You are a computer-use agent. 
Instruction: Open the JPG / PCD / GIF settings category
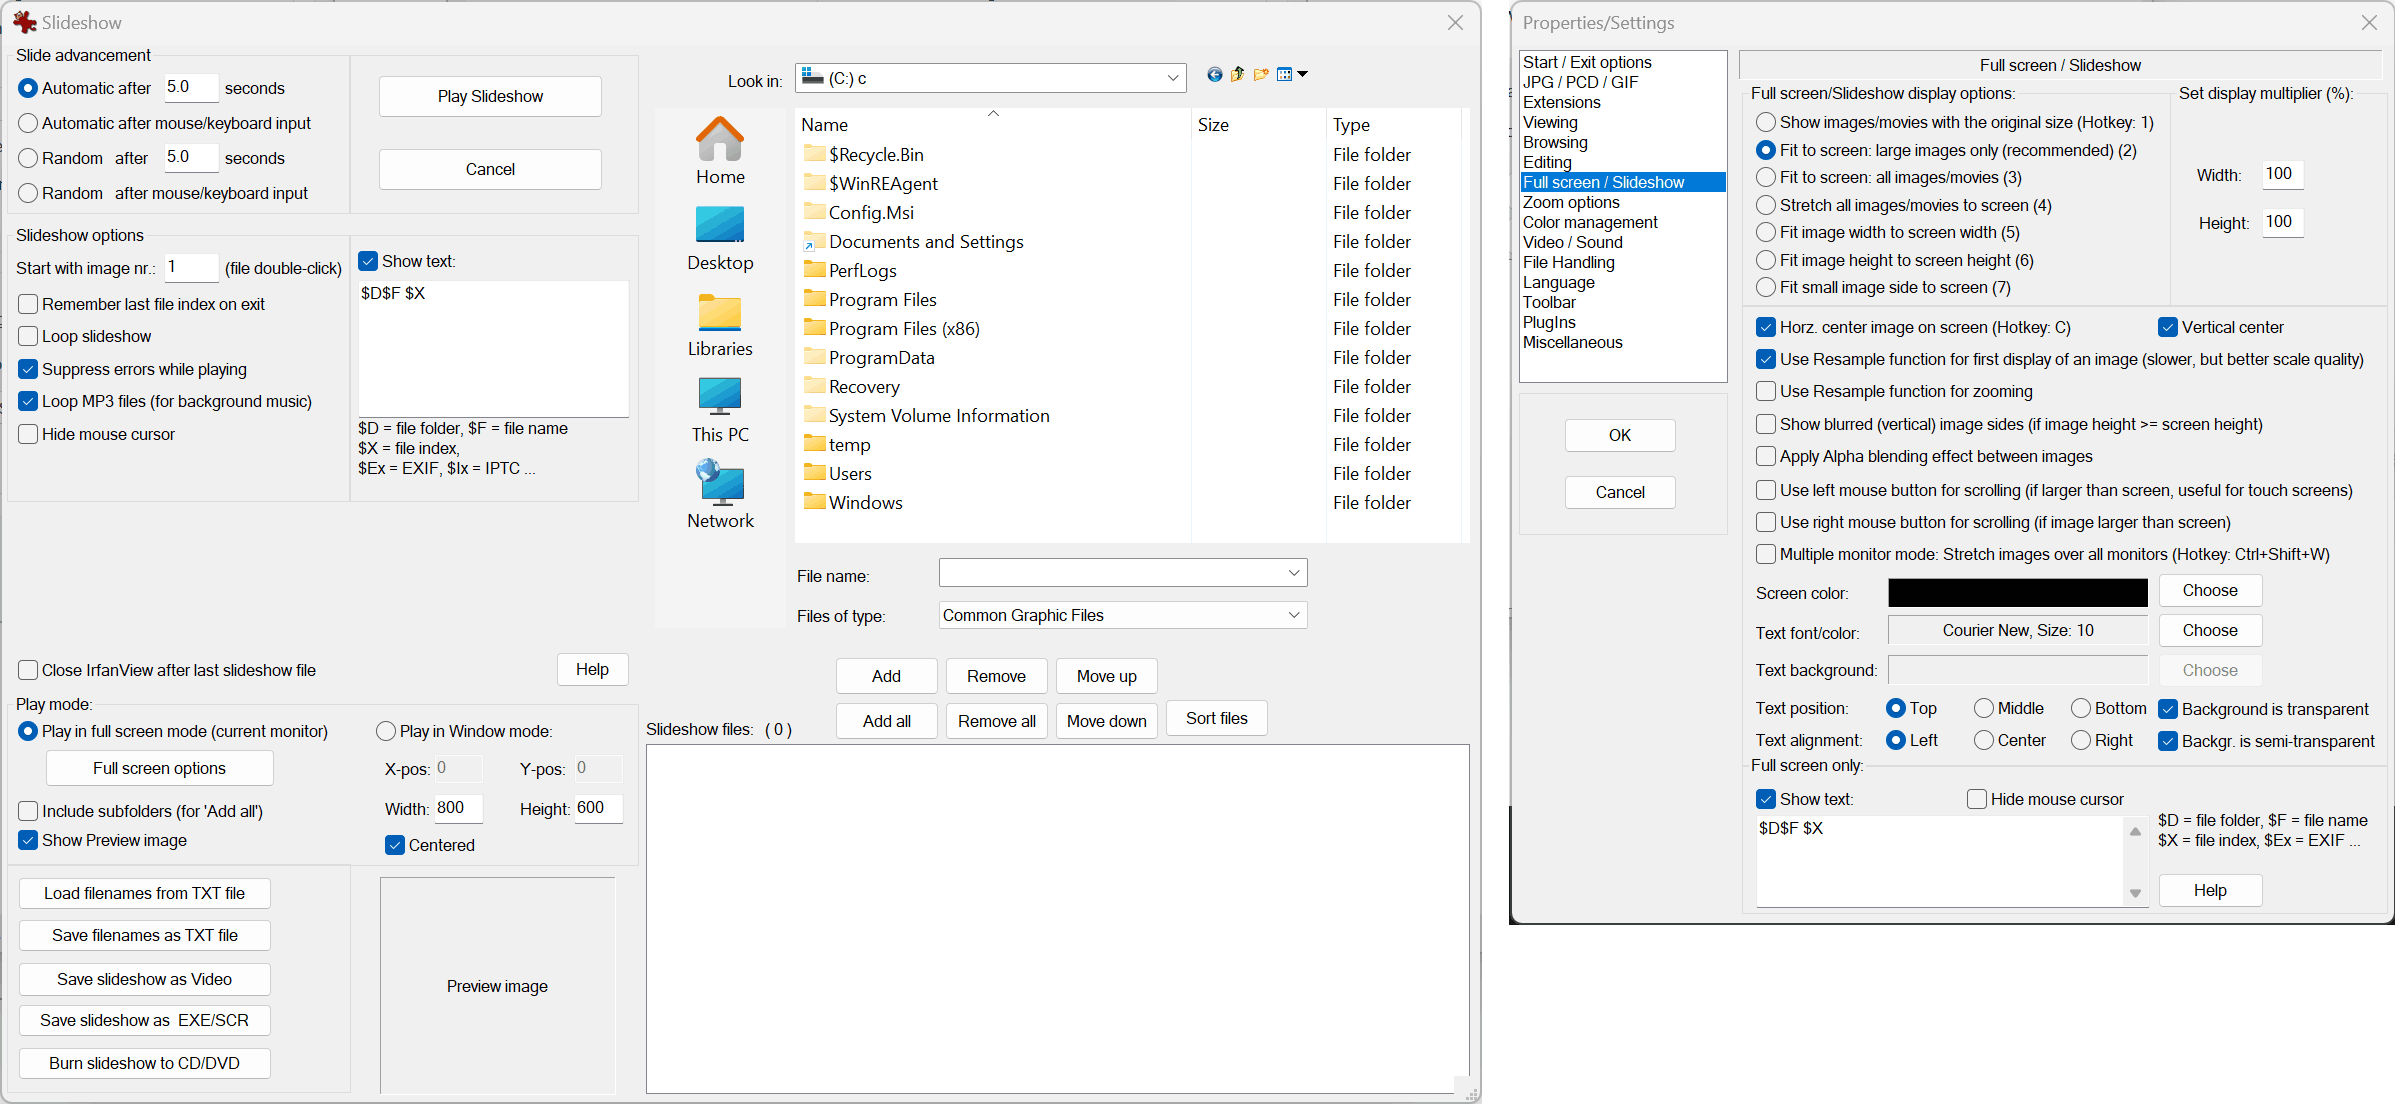point(1580,82)
